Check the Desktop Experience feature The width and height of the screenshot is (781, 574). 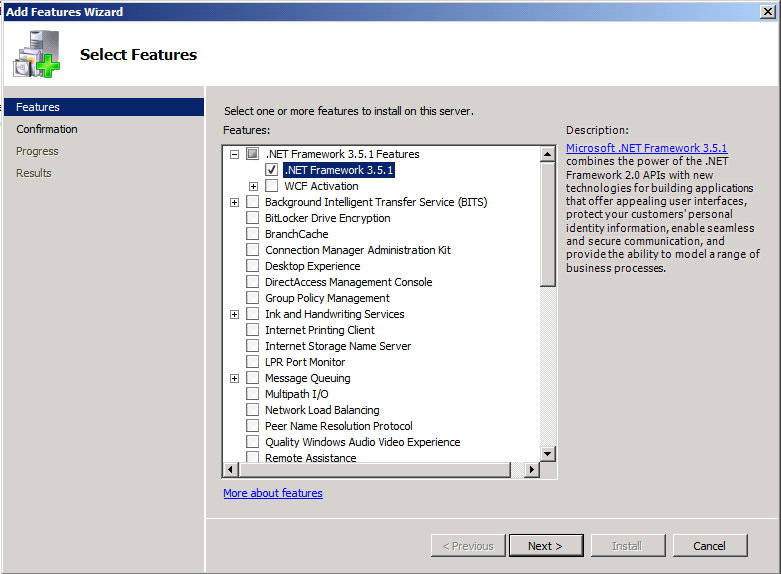tap(253, 266)
